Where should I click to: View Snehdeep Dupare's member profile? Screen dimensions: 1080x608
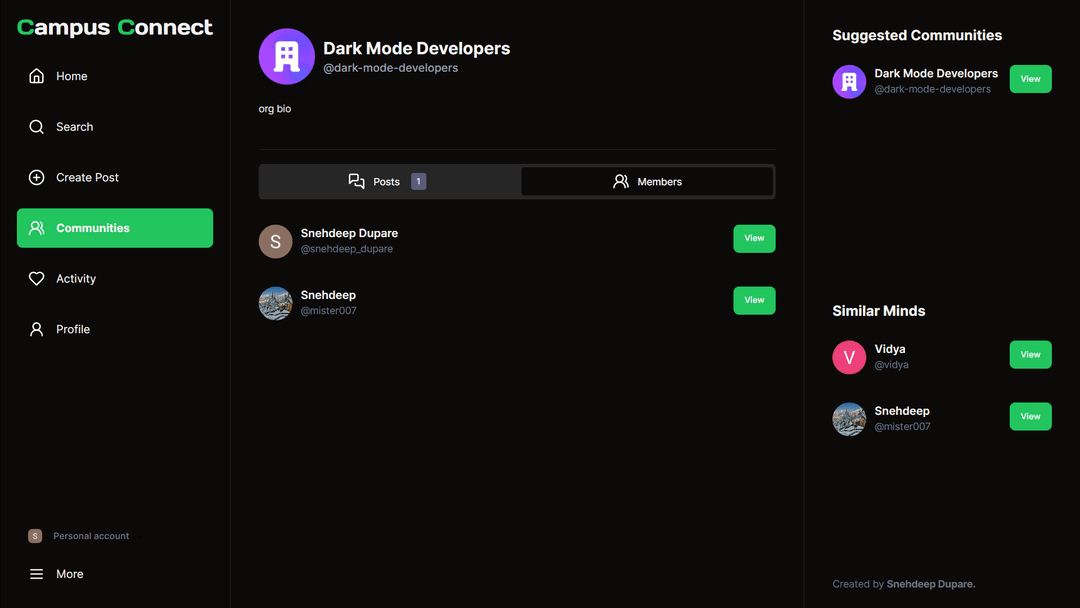pos(754,239)
